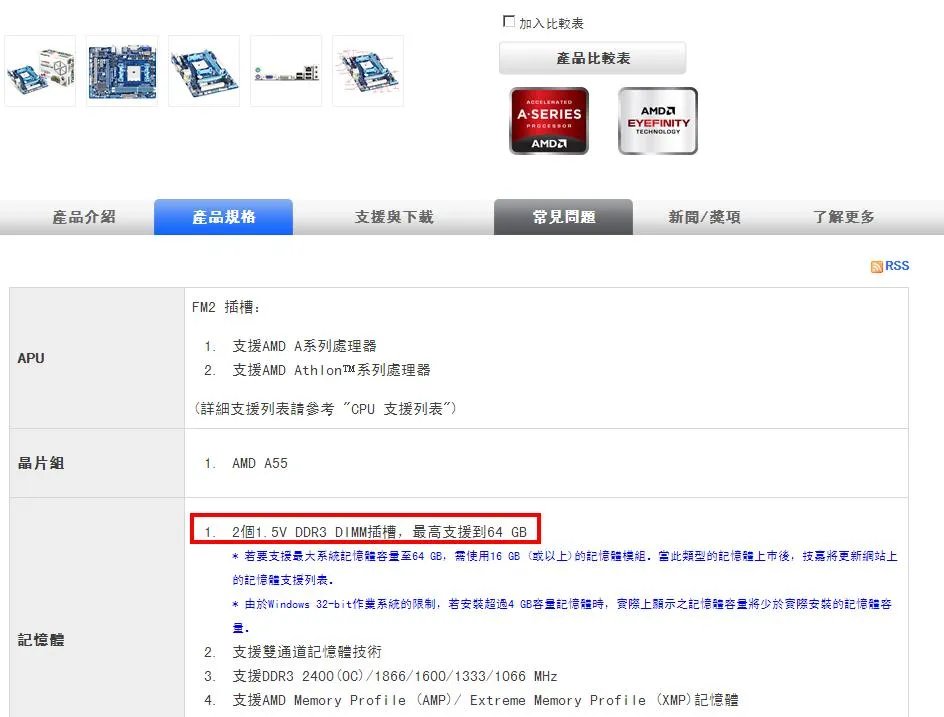Click the RSS text link
944x717 pixels.
[x=895, y=265]
